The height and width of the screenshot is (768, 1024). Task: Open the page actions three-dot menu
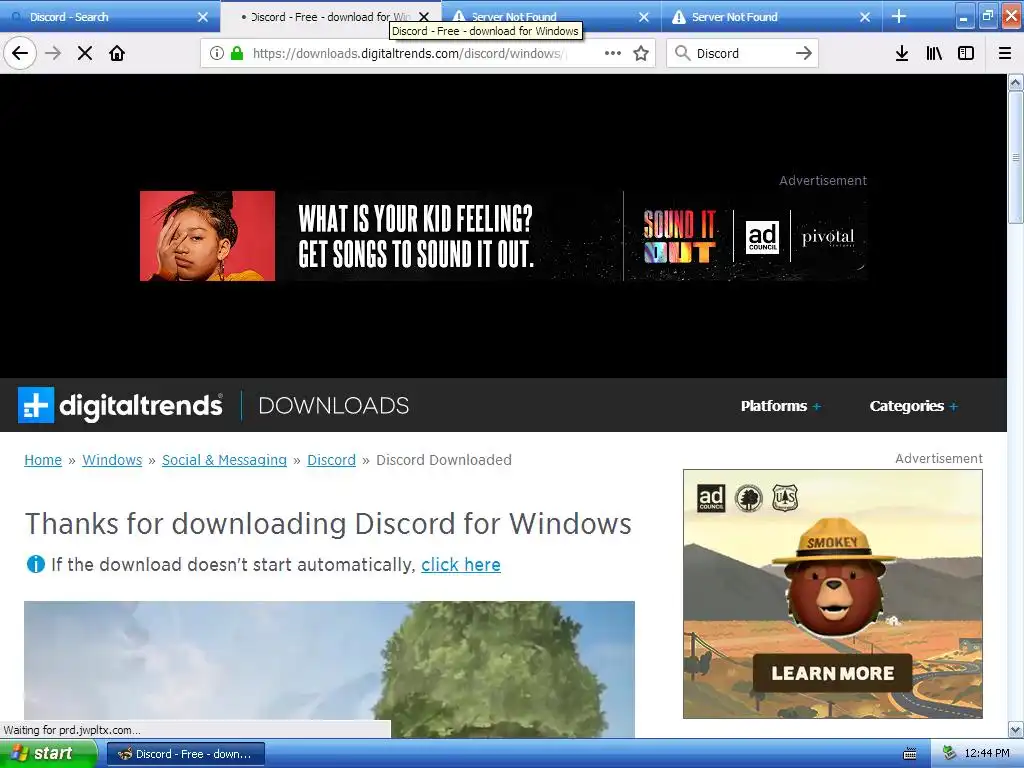click(613, 53)
